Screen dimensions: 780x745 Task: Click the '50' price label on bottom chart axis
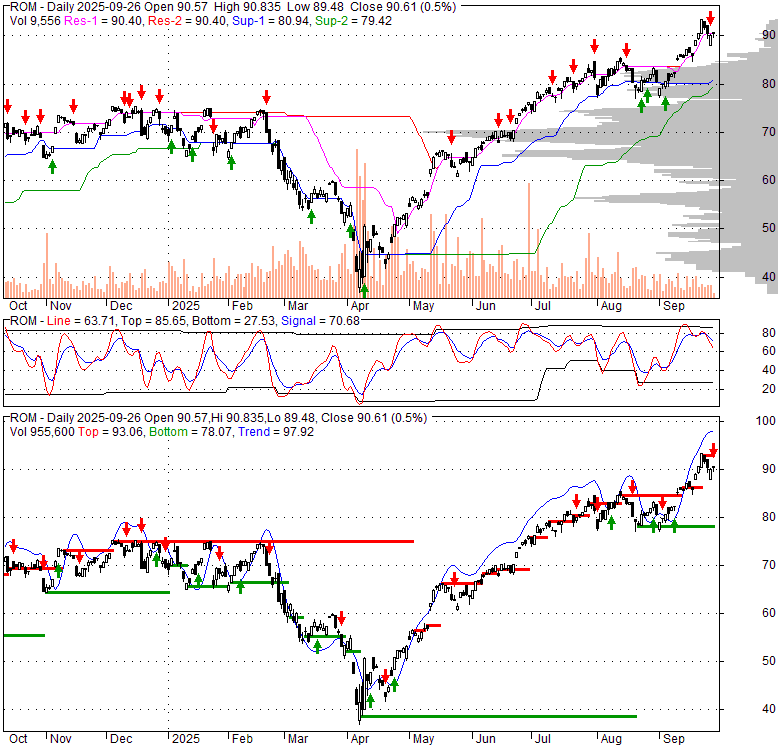tap(769, 661)
